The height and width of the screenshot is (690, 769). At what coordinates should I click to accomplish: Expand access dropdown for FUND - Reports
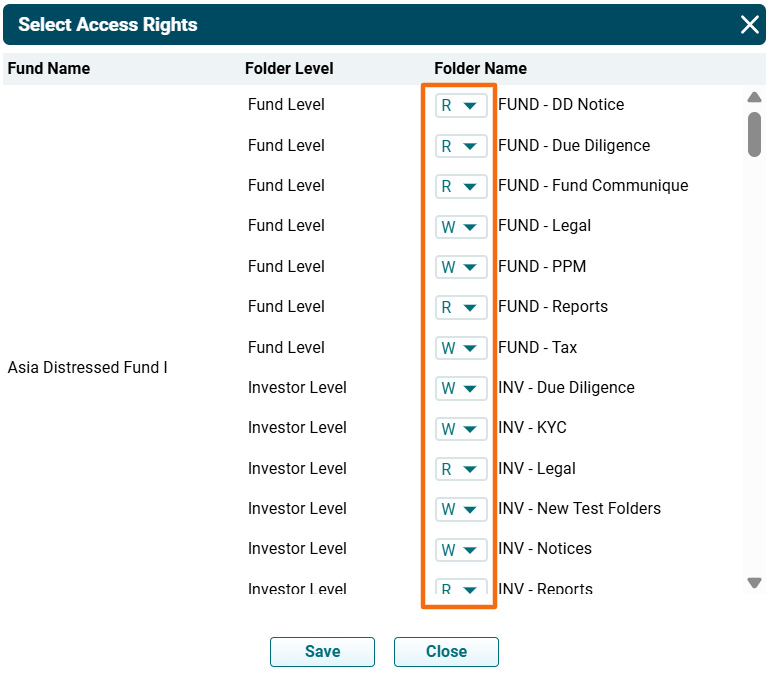[x=461, y=307]
